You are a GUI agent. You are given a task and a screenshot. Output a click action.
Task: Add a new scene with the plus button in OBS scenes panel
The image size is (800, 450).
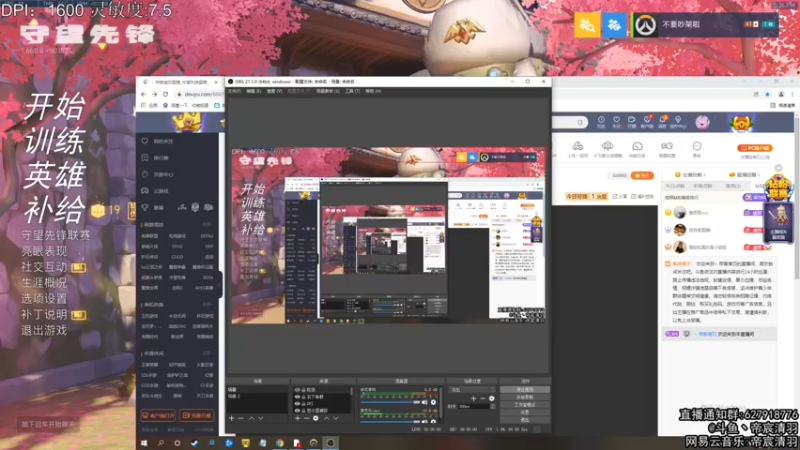point(232,418)
